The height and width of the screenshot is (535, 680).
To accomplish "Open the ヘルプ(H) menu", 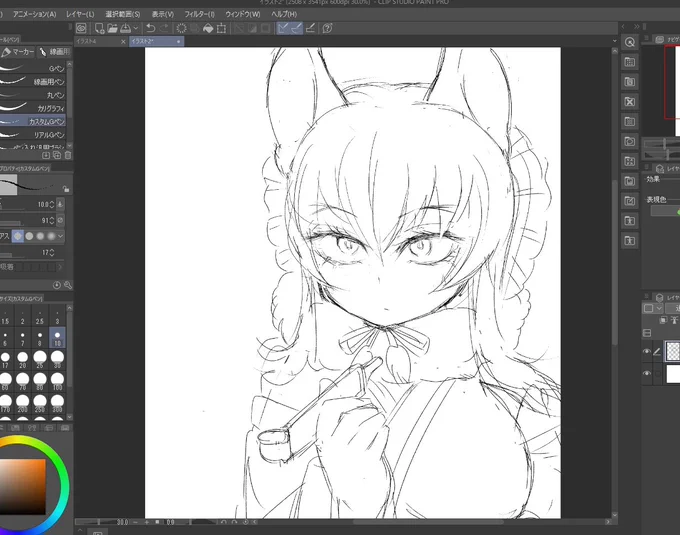I will tap(284, 14).
